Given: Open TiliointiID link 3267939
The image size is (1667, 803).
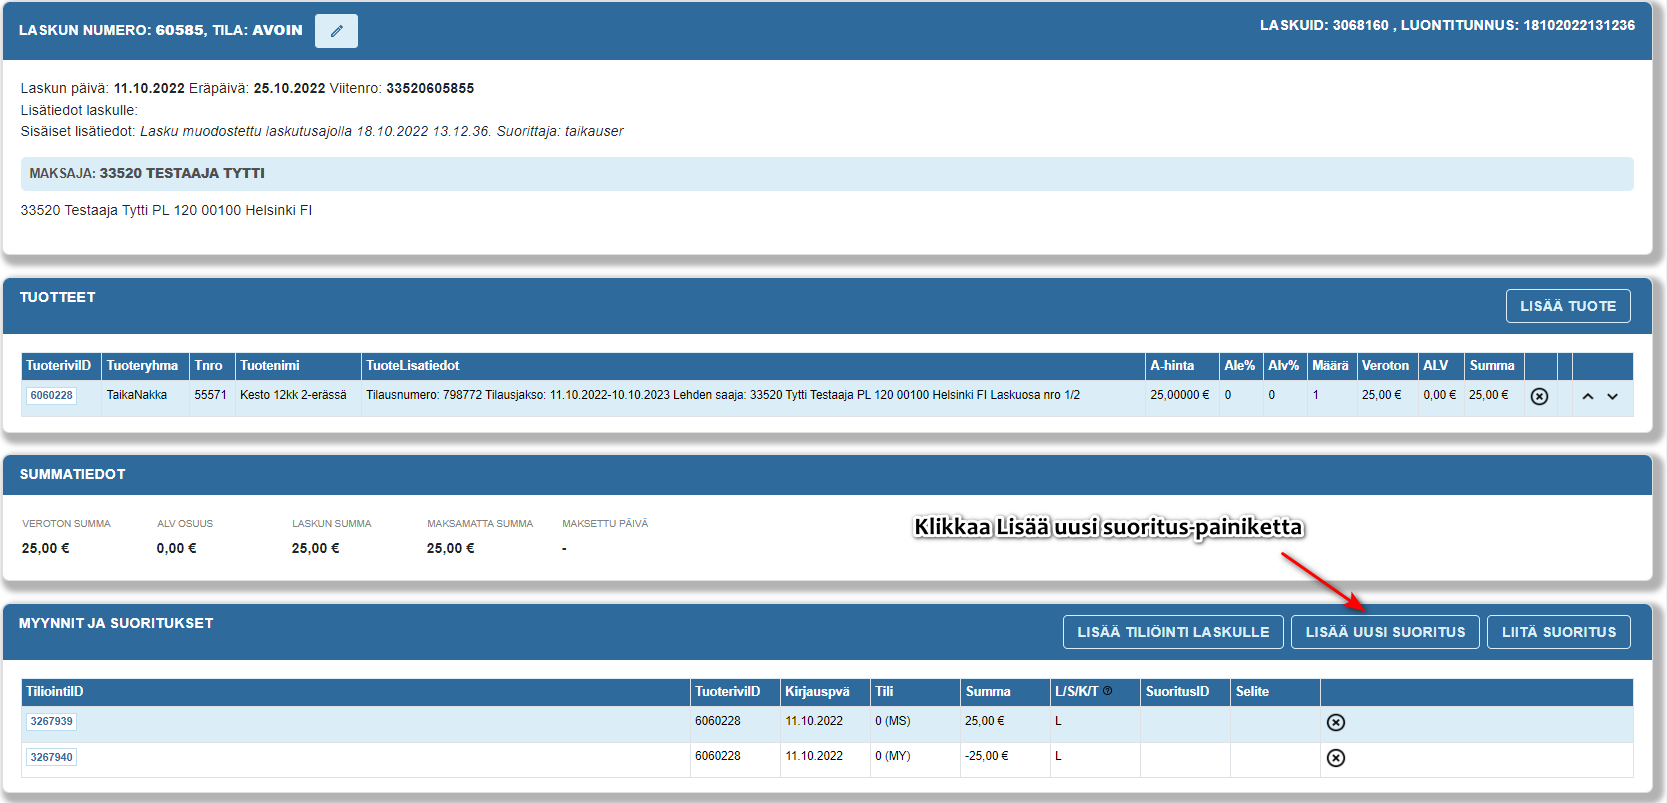Looking at the screenshot, I should coord(51,721).
